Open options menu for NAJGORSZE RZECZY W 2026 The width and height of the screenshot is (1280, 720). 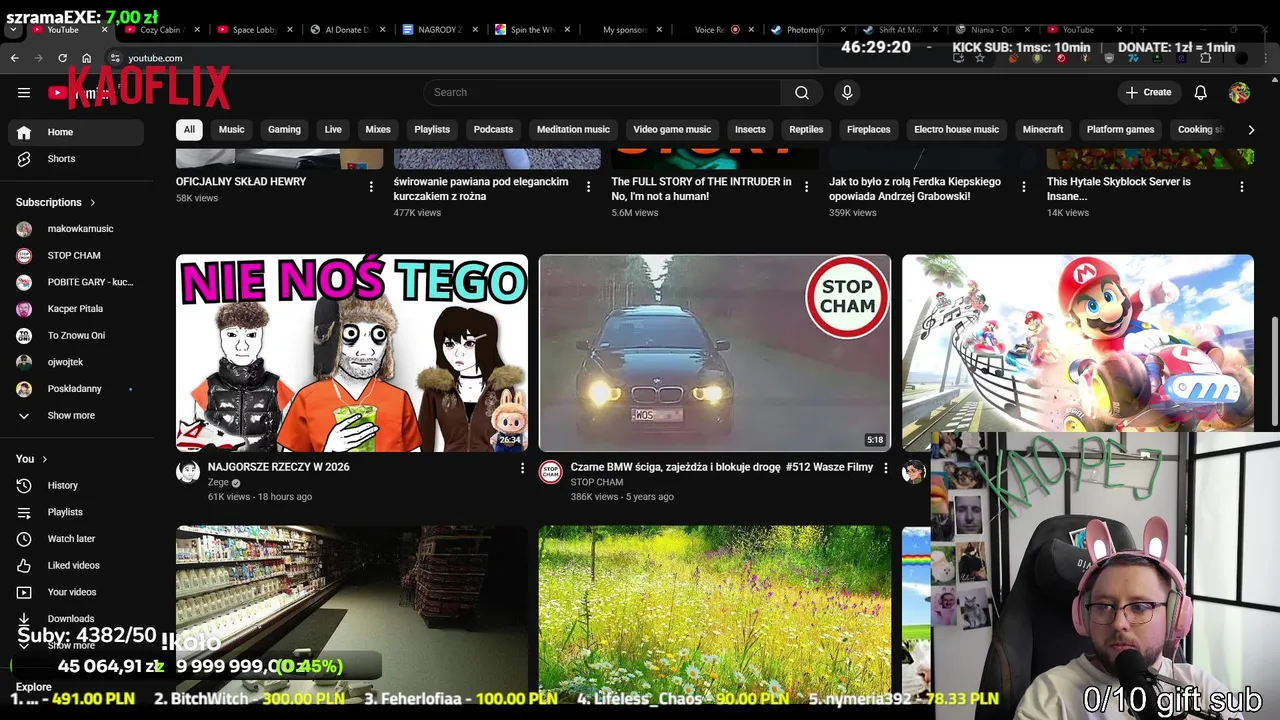coord(522,468)
